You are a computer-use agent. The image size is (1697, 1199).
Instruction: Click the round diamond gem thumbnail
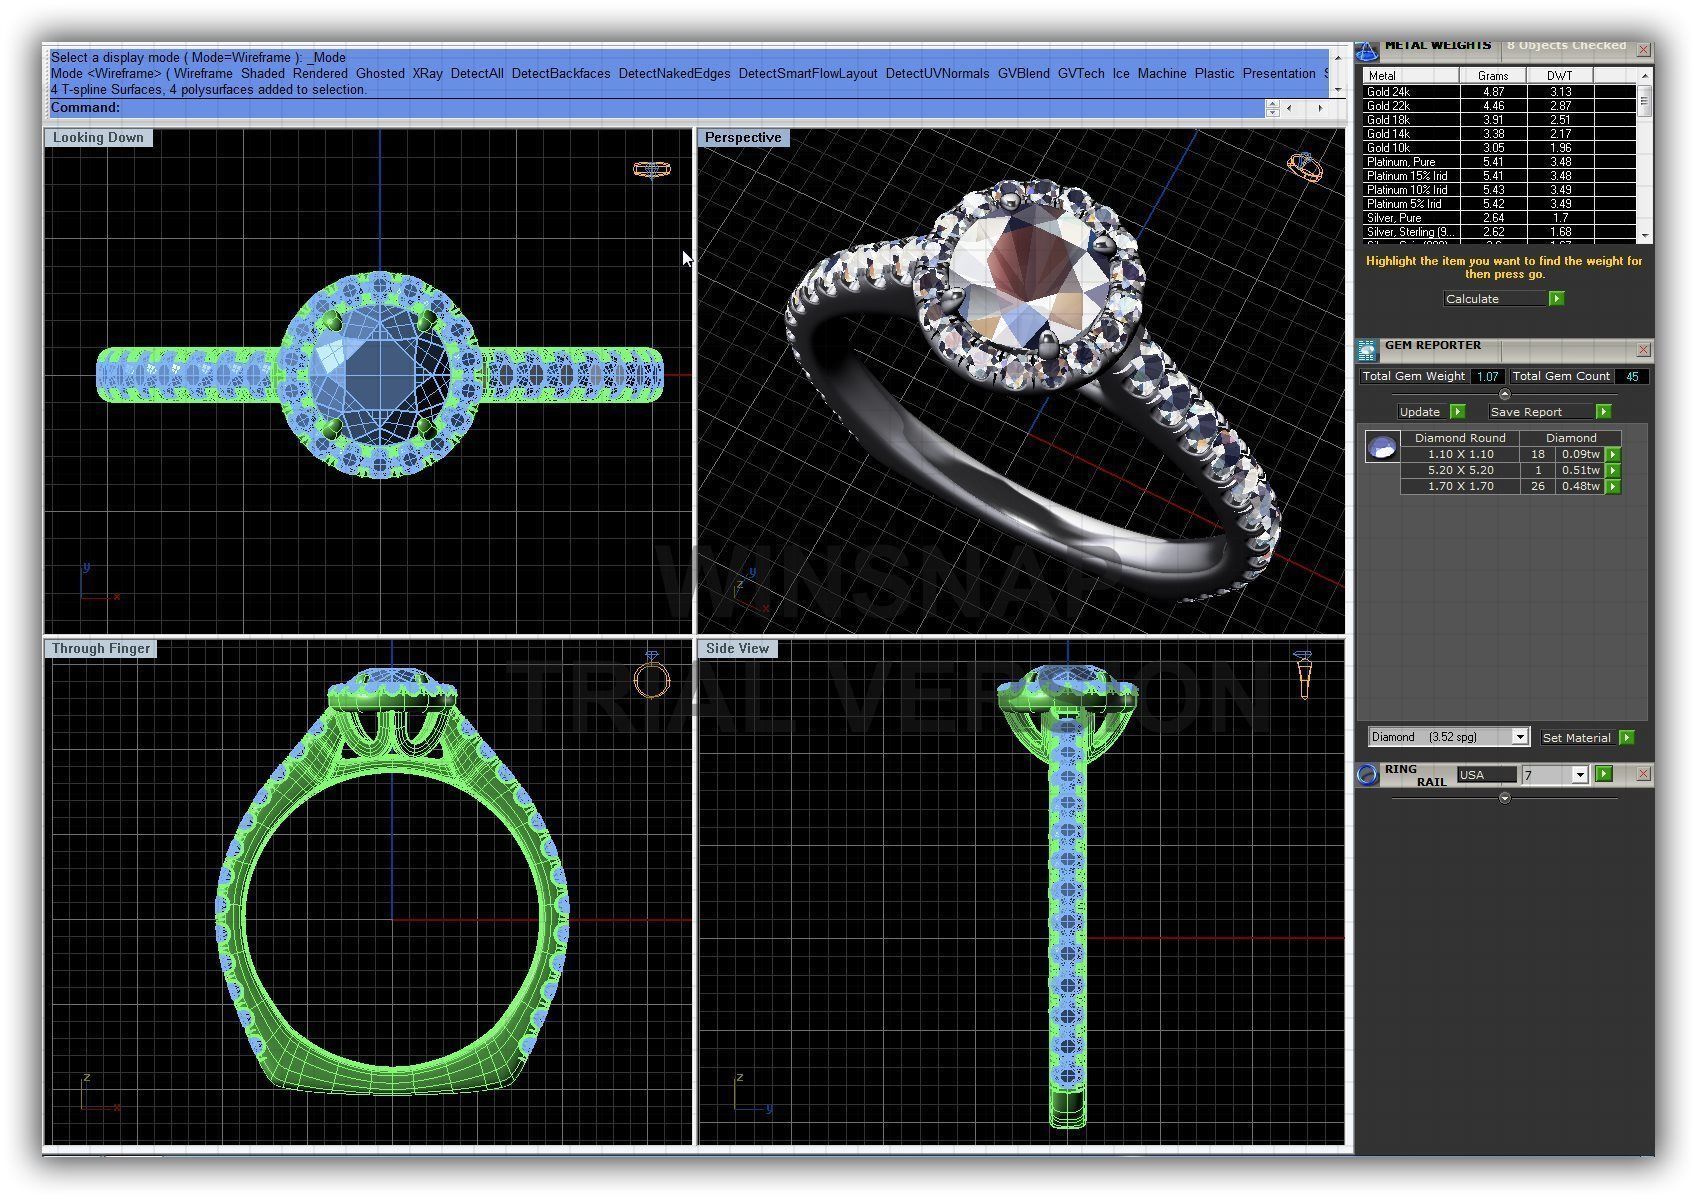[1382, 447]
